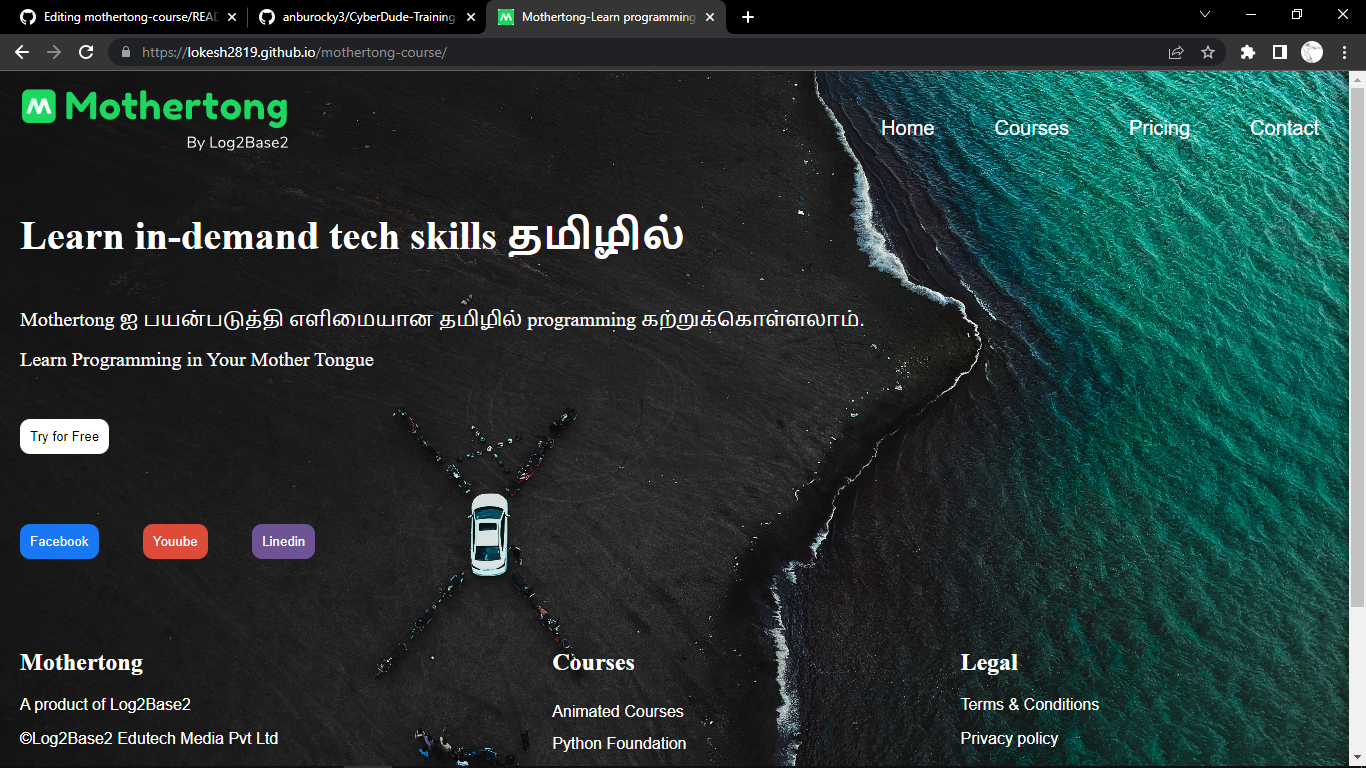Reload the current page
Screen dimensions: 1366x768
(86, 52)
